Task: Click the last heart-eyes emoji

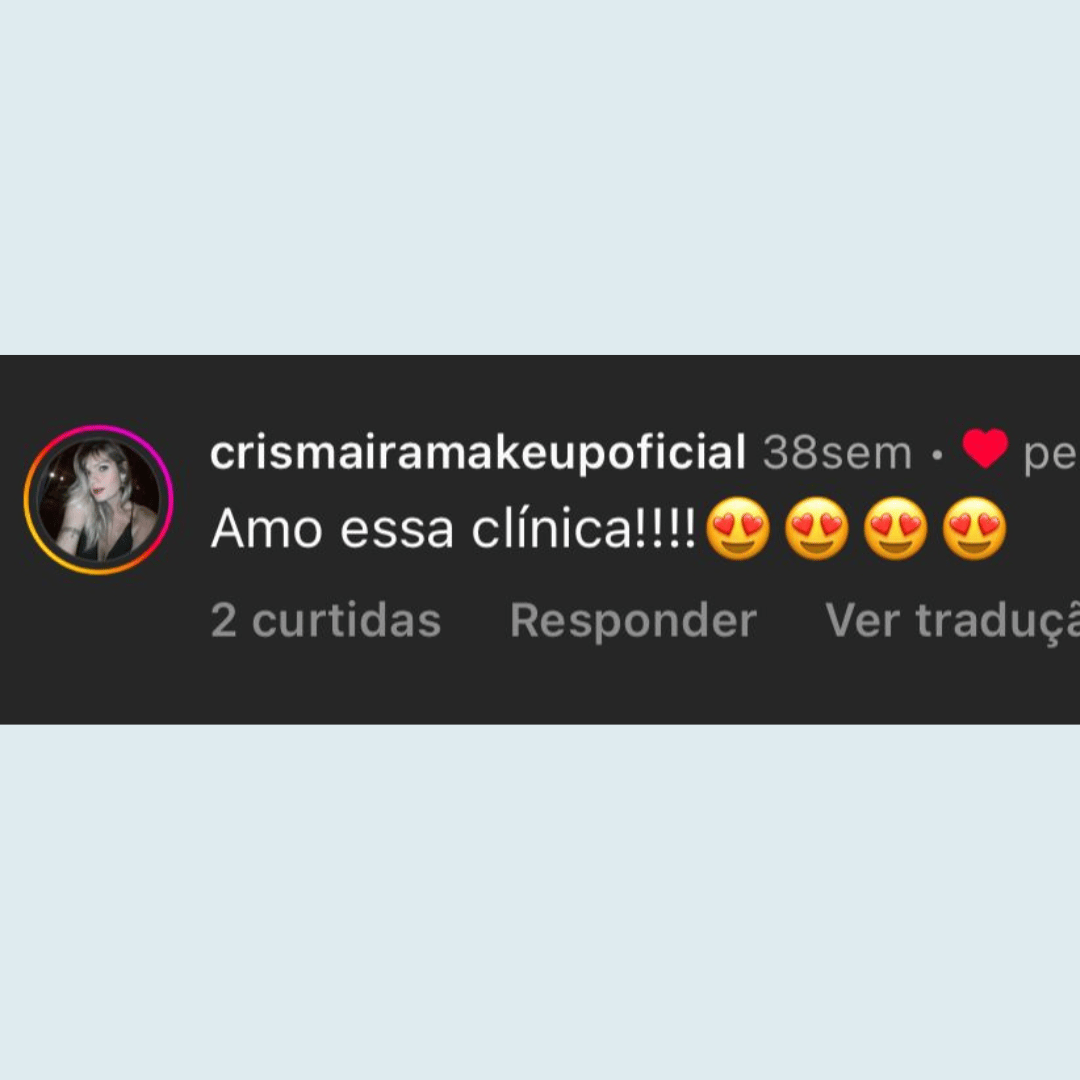Action: pos(975,528)
